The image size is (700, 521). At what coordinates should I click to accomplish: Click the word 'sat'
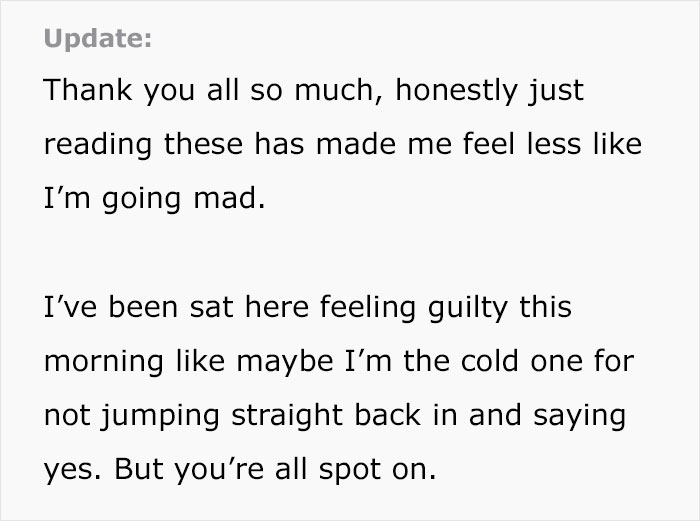[211, 308]
